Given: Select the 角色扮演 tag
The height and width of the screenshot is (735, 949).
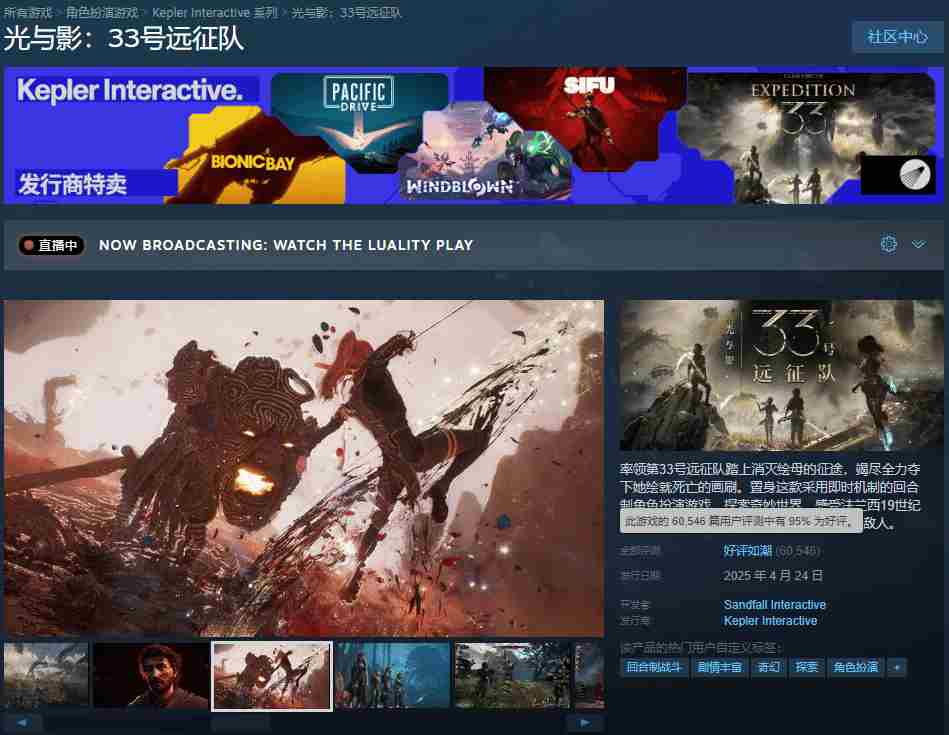Looking at the screenshot, I should coord(855,667).
